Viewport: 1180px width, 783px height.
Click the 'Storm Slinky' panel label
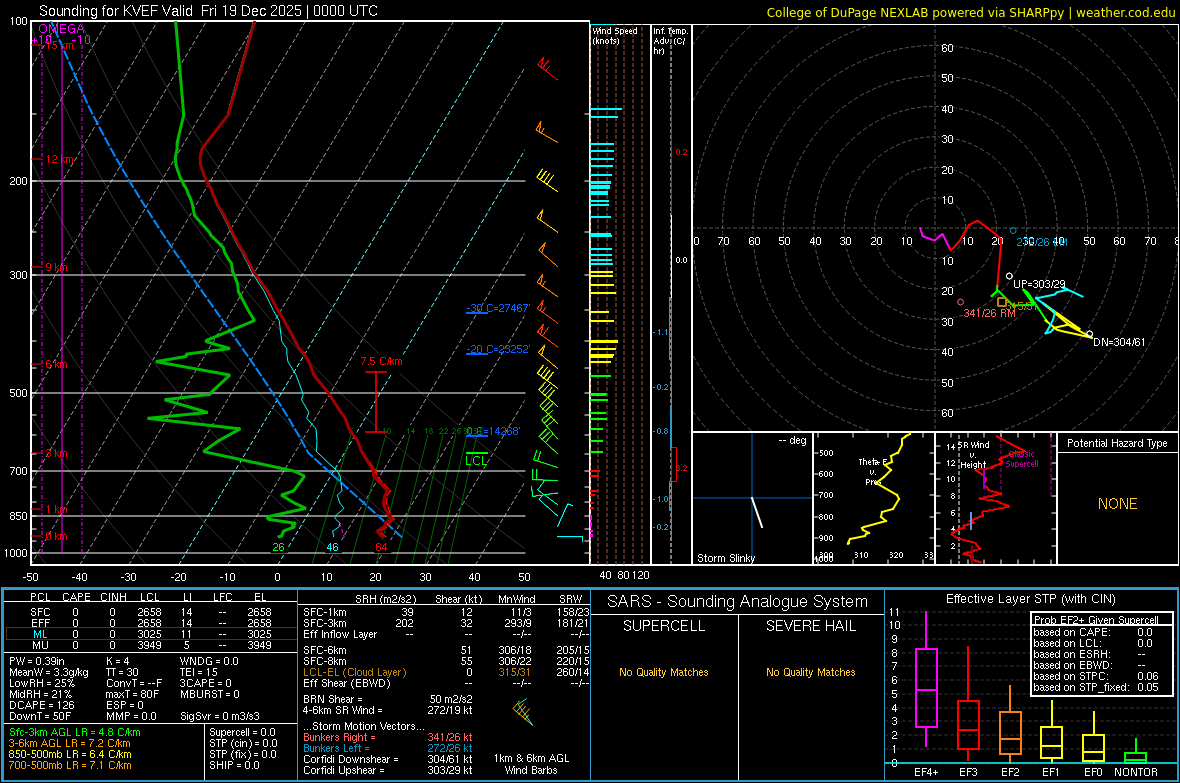(x=725, y=558)
